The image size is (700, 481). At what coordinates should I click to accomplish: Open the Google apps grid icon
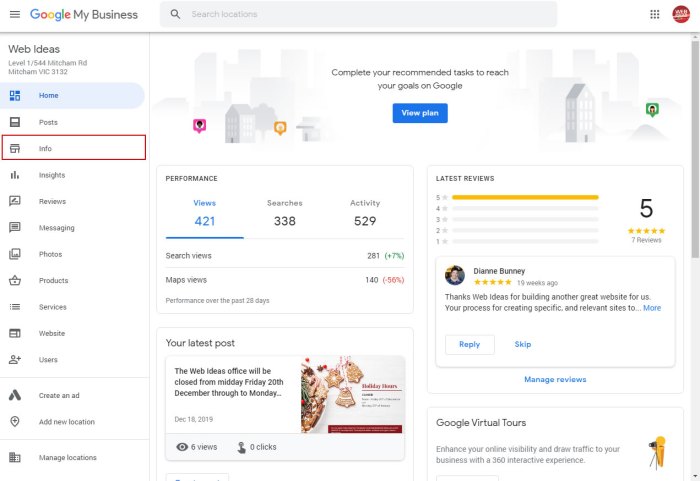[655, 14]
